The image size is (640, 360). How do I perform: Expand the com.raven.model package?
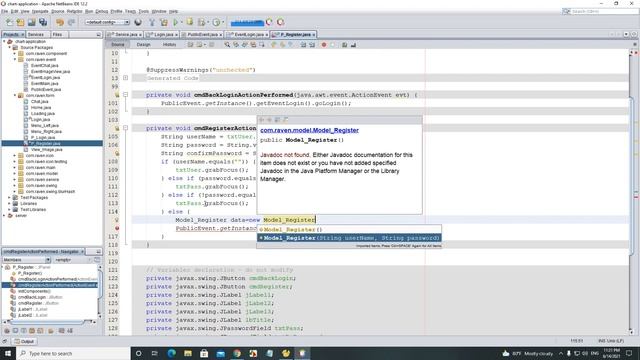[15, 173]
